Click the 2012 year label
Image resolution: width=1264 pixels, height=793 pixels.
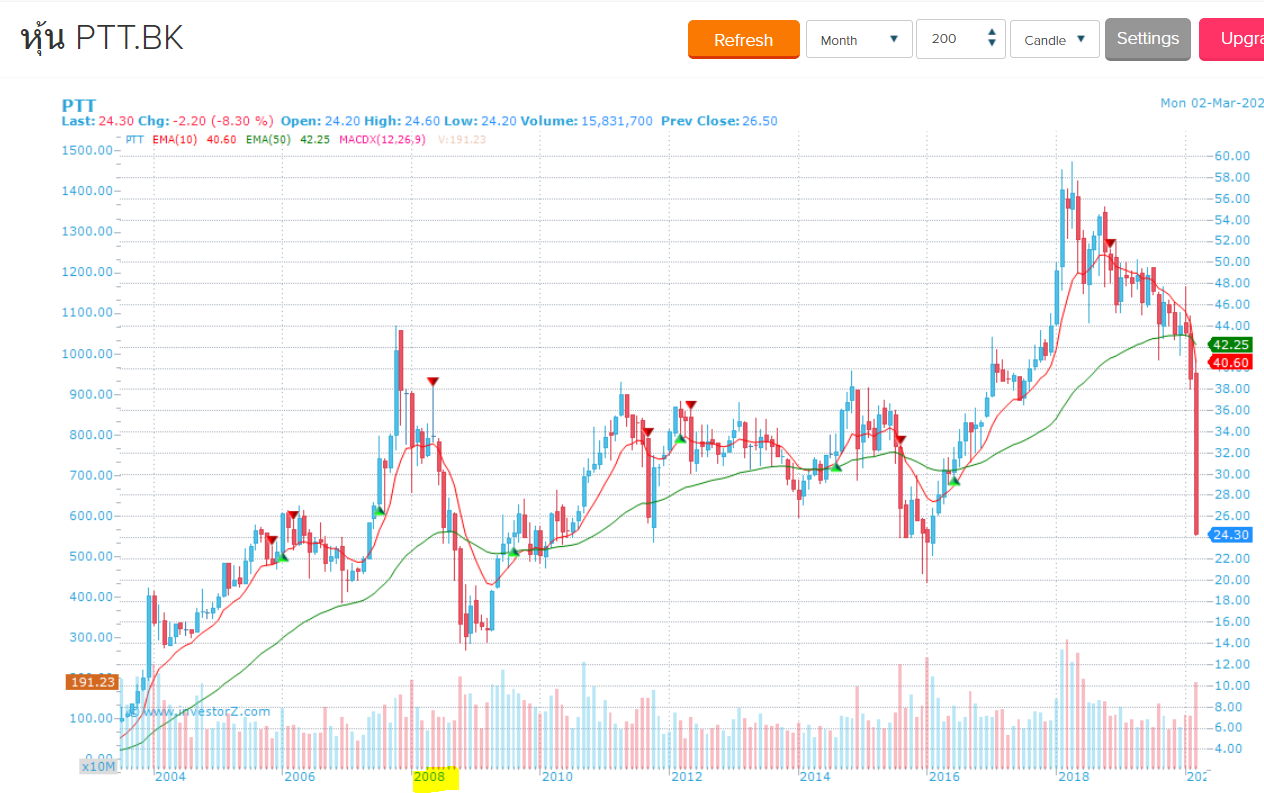686,777
